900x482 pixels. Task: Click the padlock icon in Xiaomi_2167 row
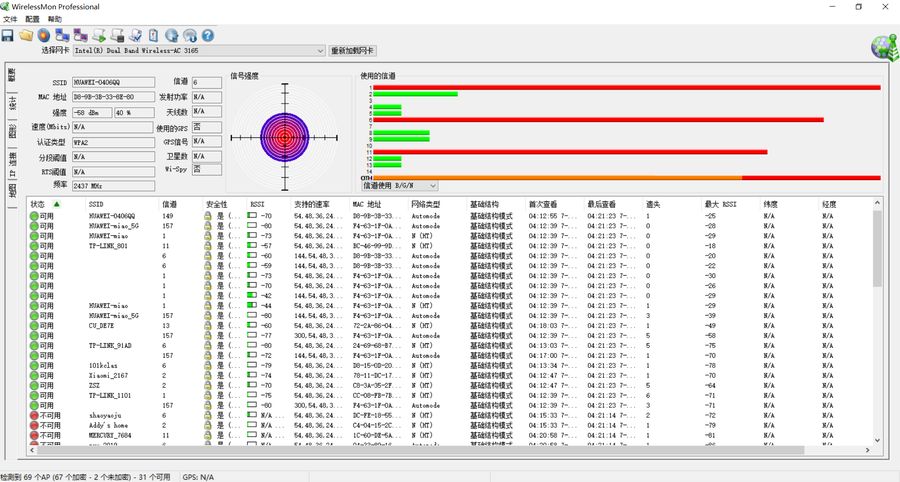[208, 375]
